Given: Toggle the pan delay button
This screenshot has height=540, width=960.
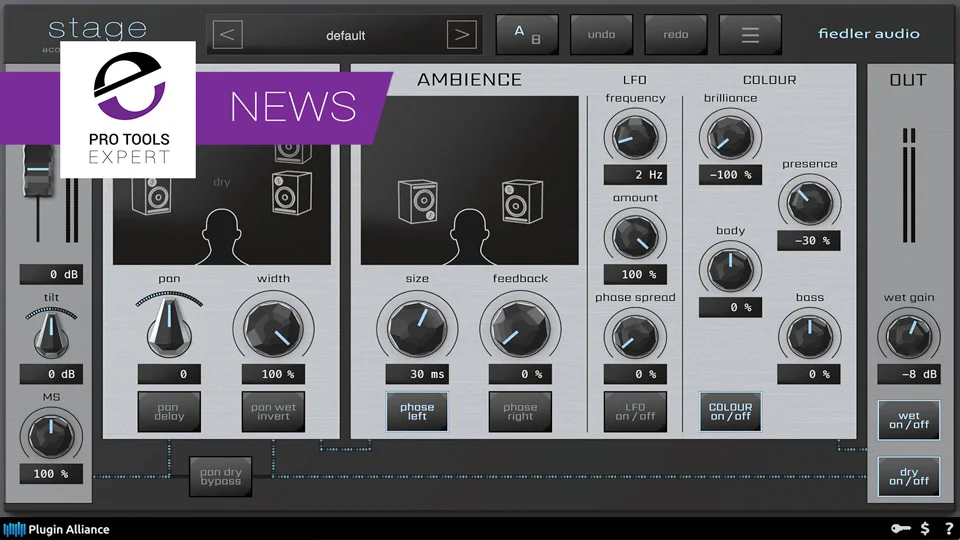Looking at the screenshot, I should (x=169, y=411).
